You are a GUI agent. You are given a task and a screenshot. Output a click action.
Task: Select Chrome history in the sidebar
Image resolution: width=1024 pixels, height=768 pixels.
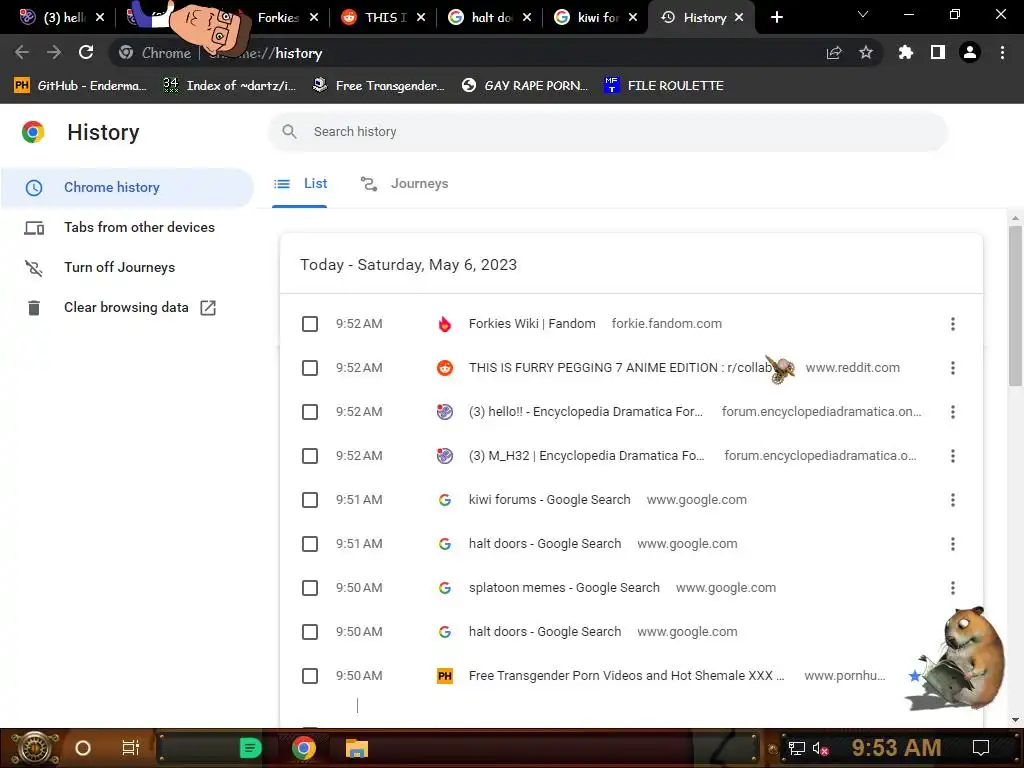127,187
